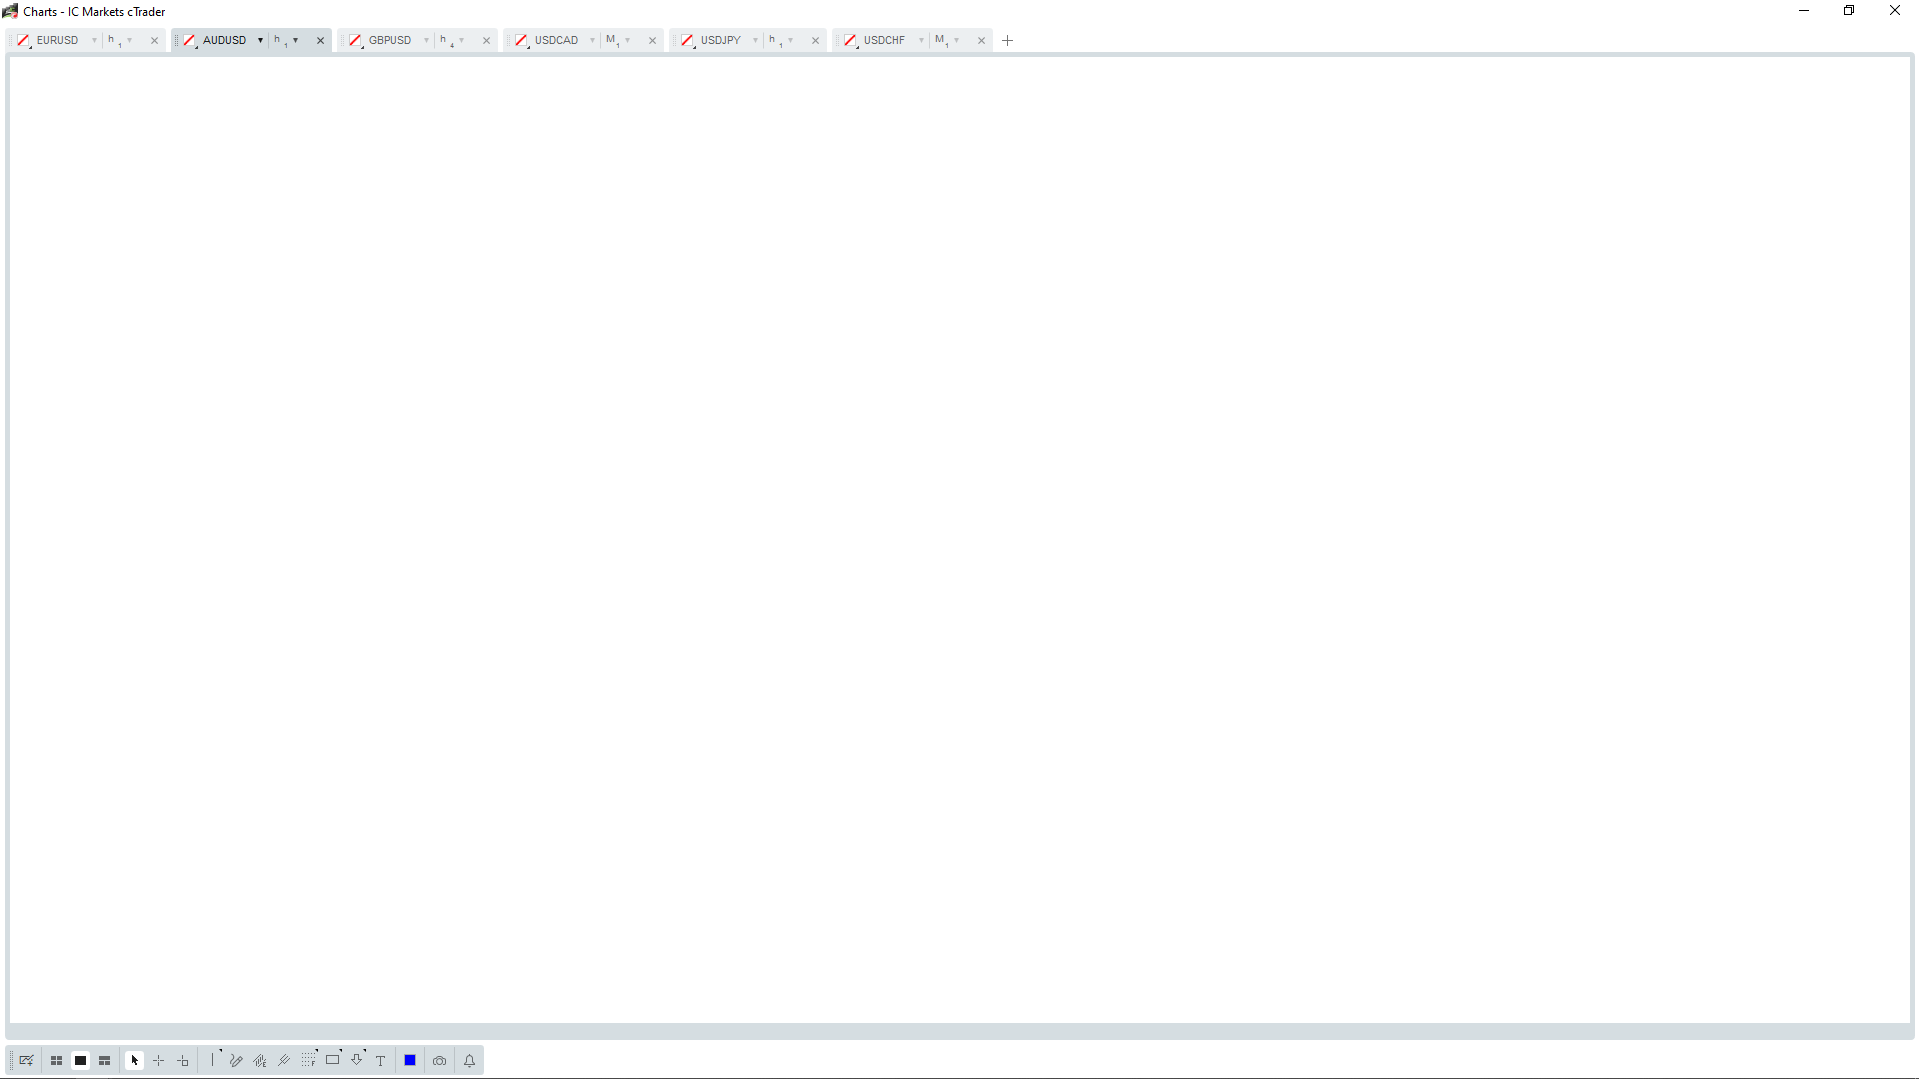Add a new chart tab with plus
This screenshot has height=1079, width=1919.
point(1007,41)
